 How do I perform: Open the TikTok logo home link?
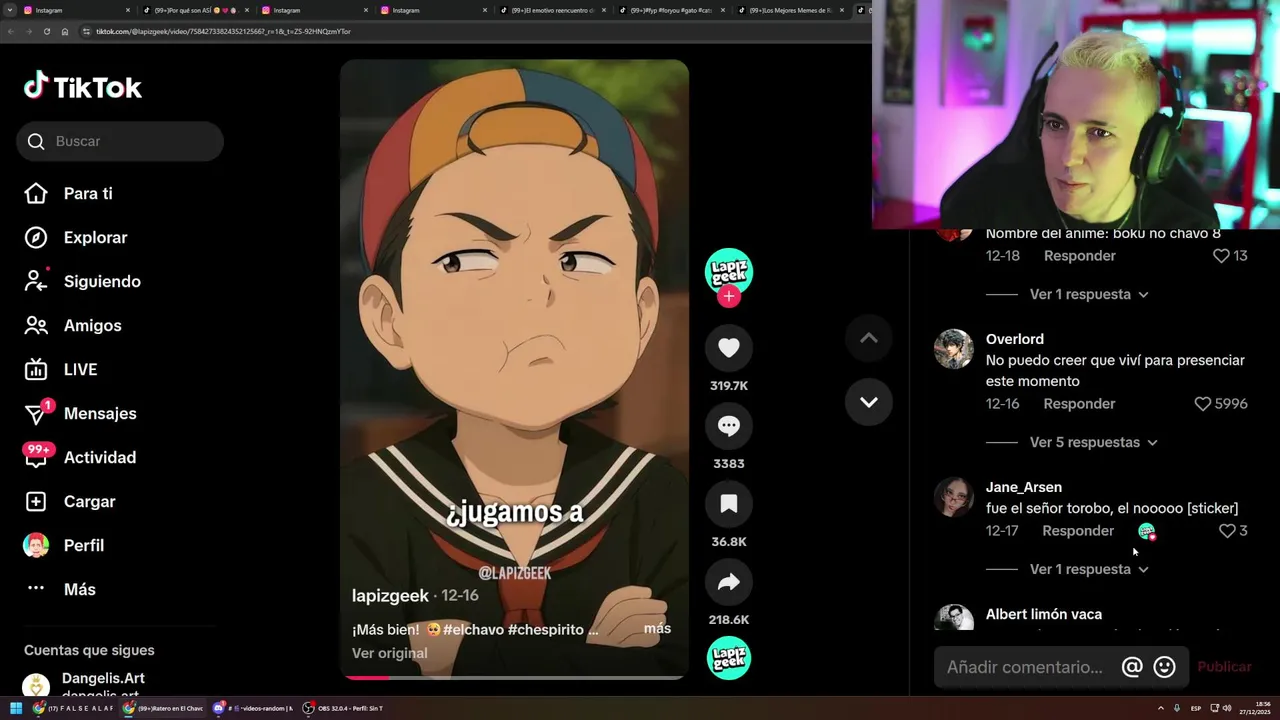(x=83, y=87)
